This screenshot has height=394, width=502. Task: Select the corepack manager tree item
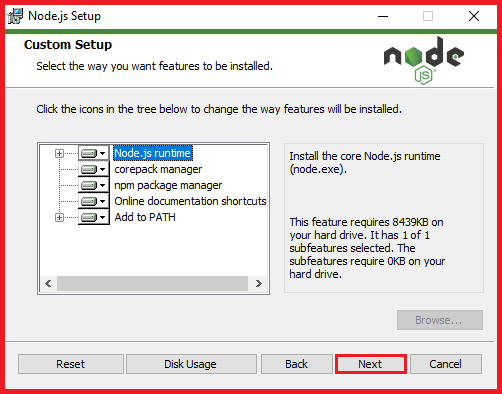(158, 169)
